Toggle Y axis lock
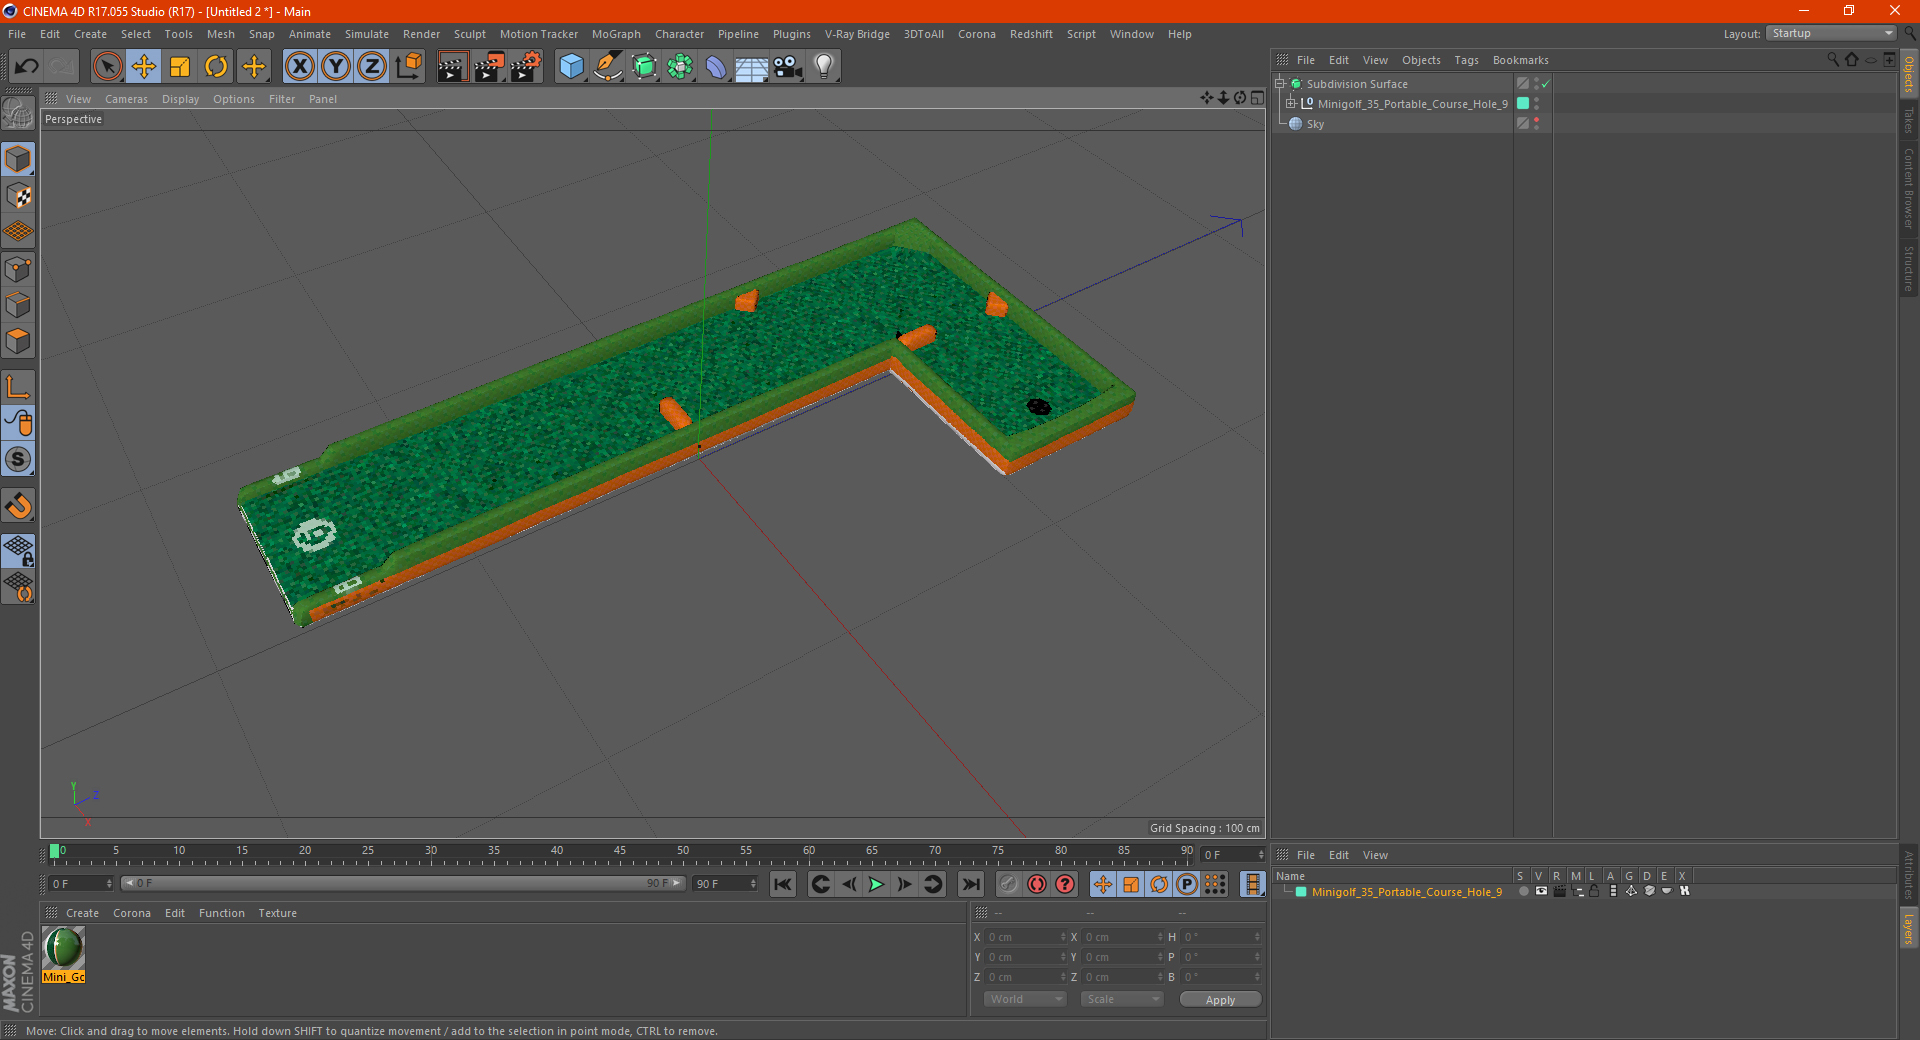Screen dimensions: 1920x1040 (336, 67)
